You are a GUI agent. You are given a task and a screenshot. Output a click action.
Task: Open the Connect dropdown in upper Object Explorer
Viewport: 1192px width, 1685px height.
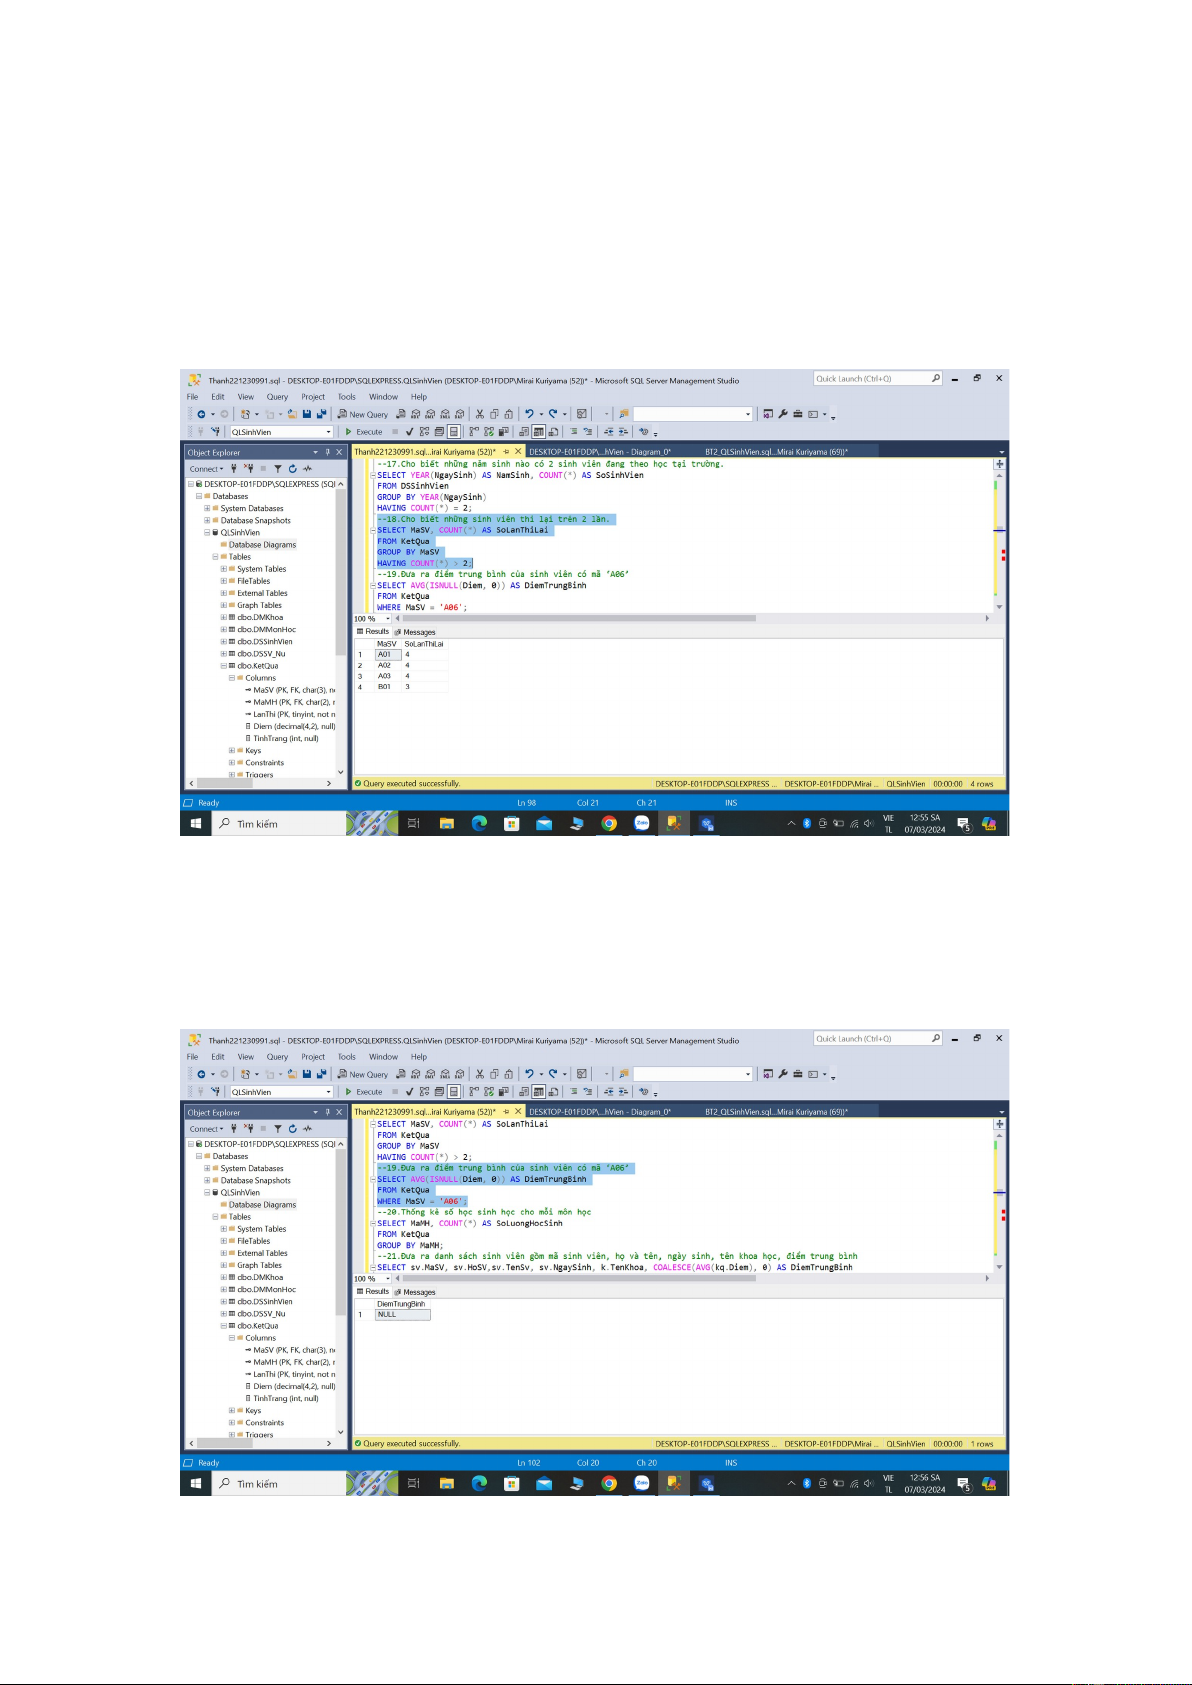(x=206, y=469)
